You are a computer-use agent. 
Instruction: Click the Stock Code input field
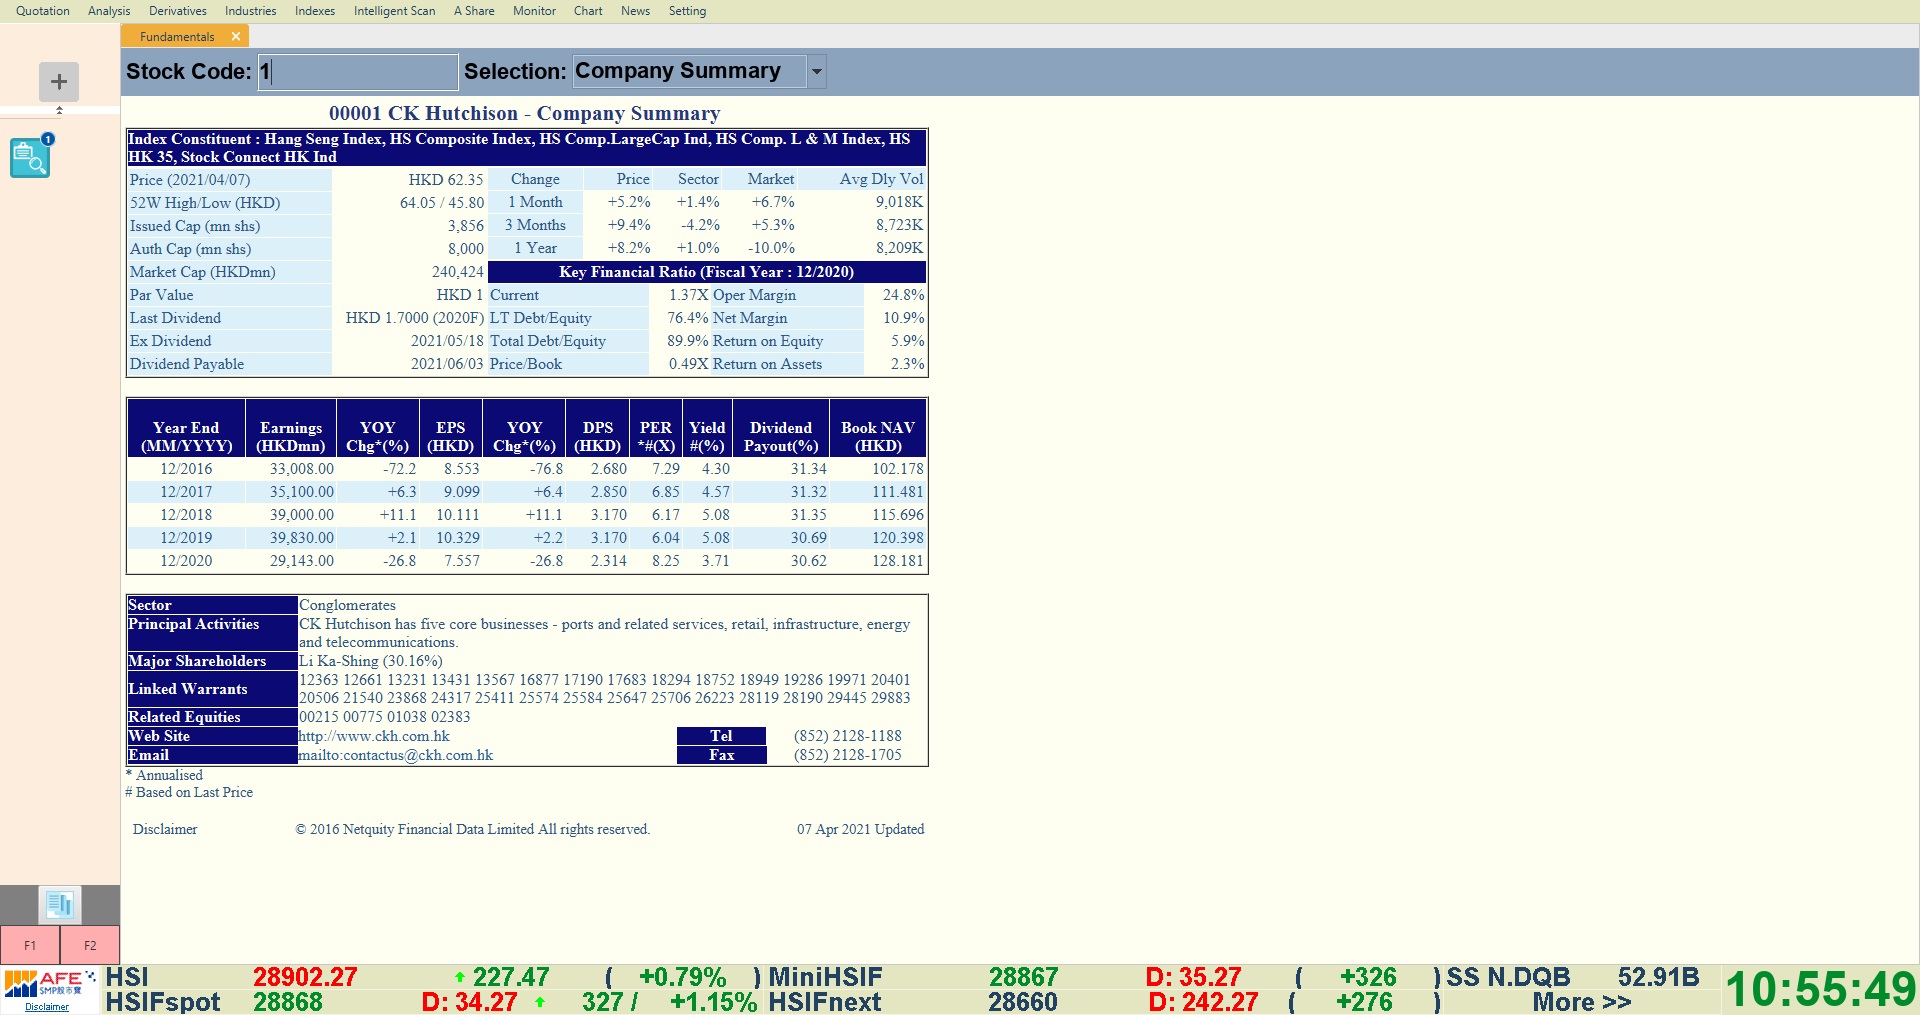coord(358,72)
